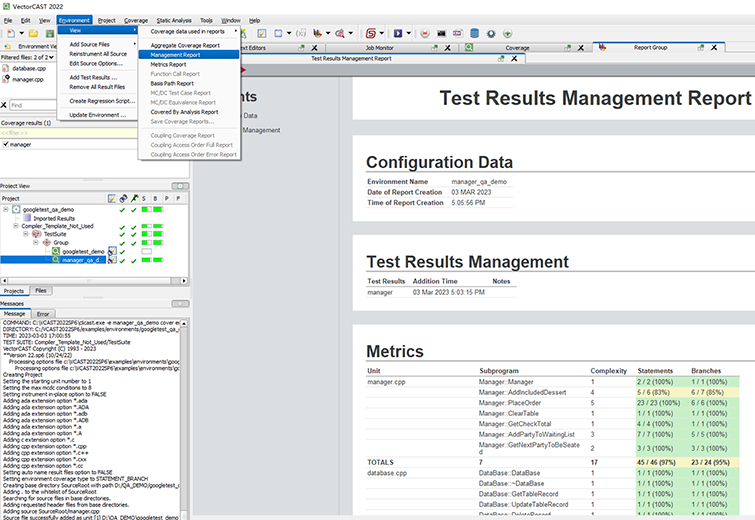The height and width of the screenshot is (520, 755).
Task: Collapse the Compiler_Template_Not_Used tree node
Action: pyautogui.click(x=15, y=226)
